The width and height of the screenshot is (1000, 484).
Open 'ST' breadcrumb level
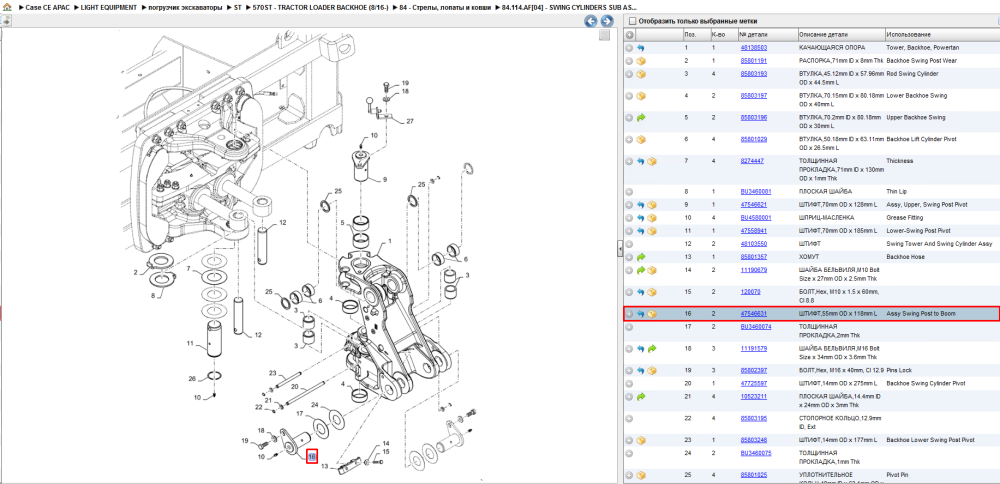pos(237,7)
